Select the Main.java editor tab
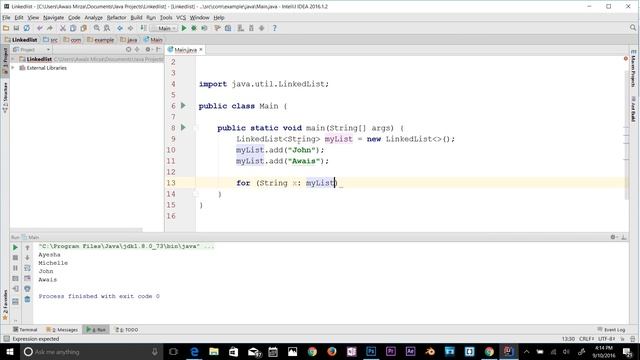Screen dimensions: 640x360 (185, 50)
